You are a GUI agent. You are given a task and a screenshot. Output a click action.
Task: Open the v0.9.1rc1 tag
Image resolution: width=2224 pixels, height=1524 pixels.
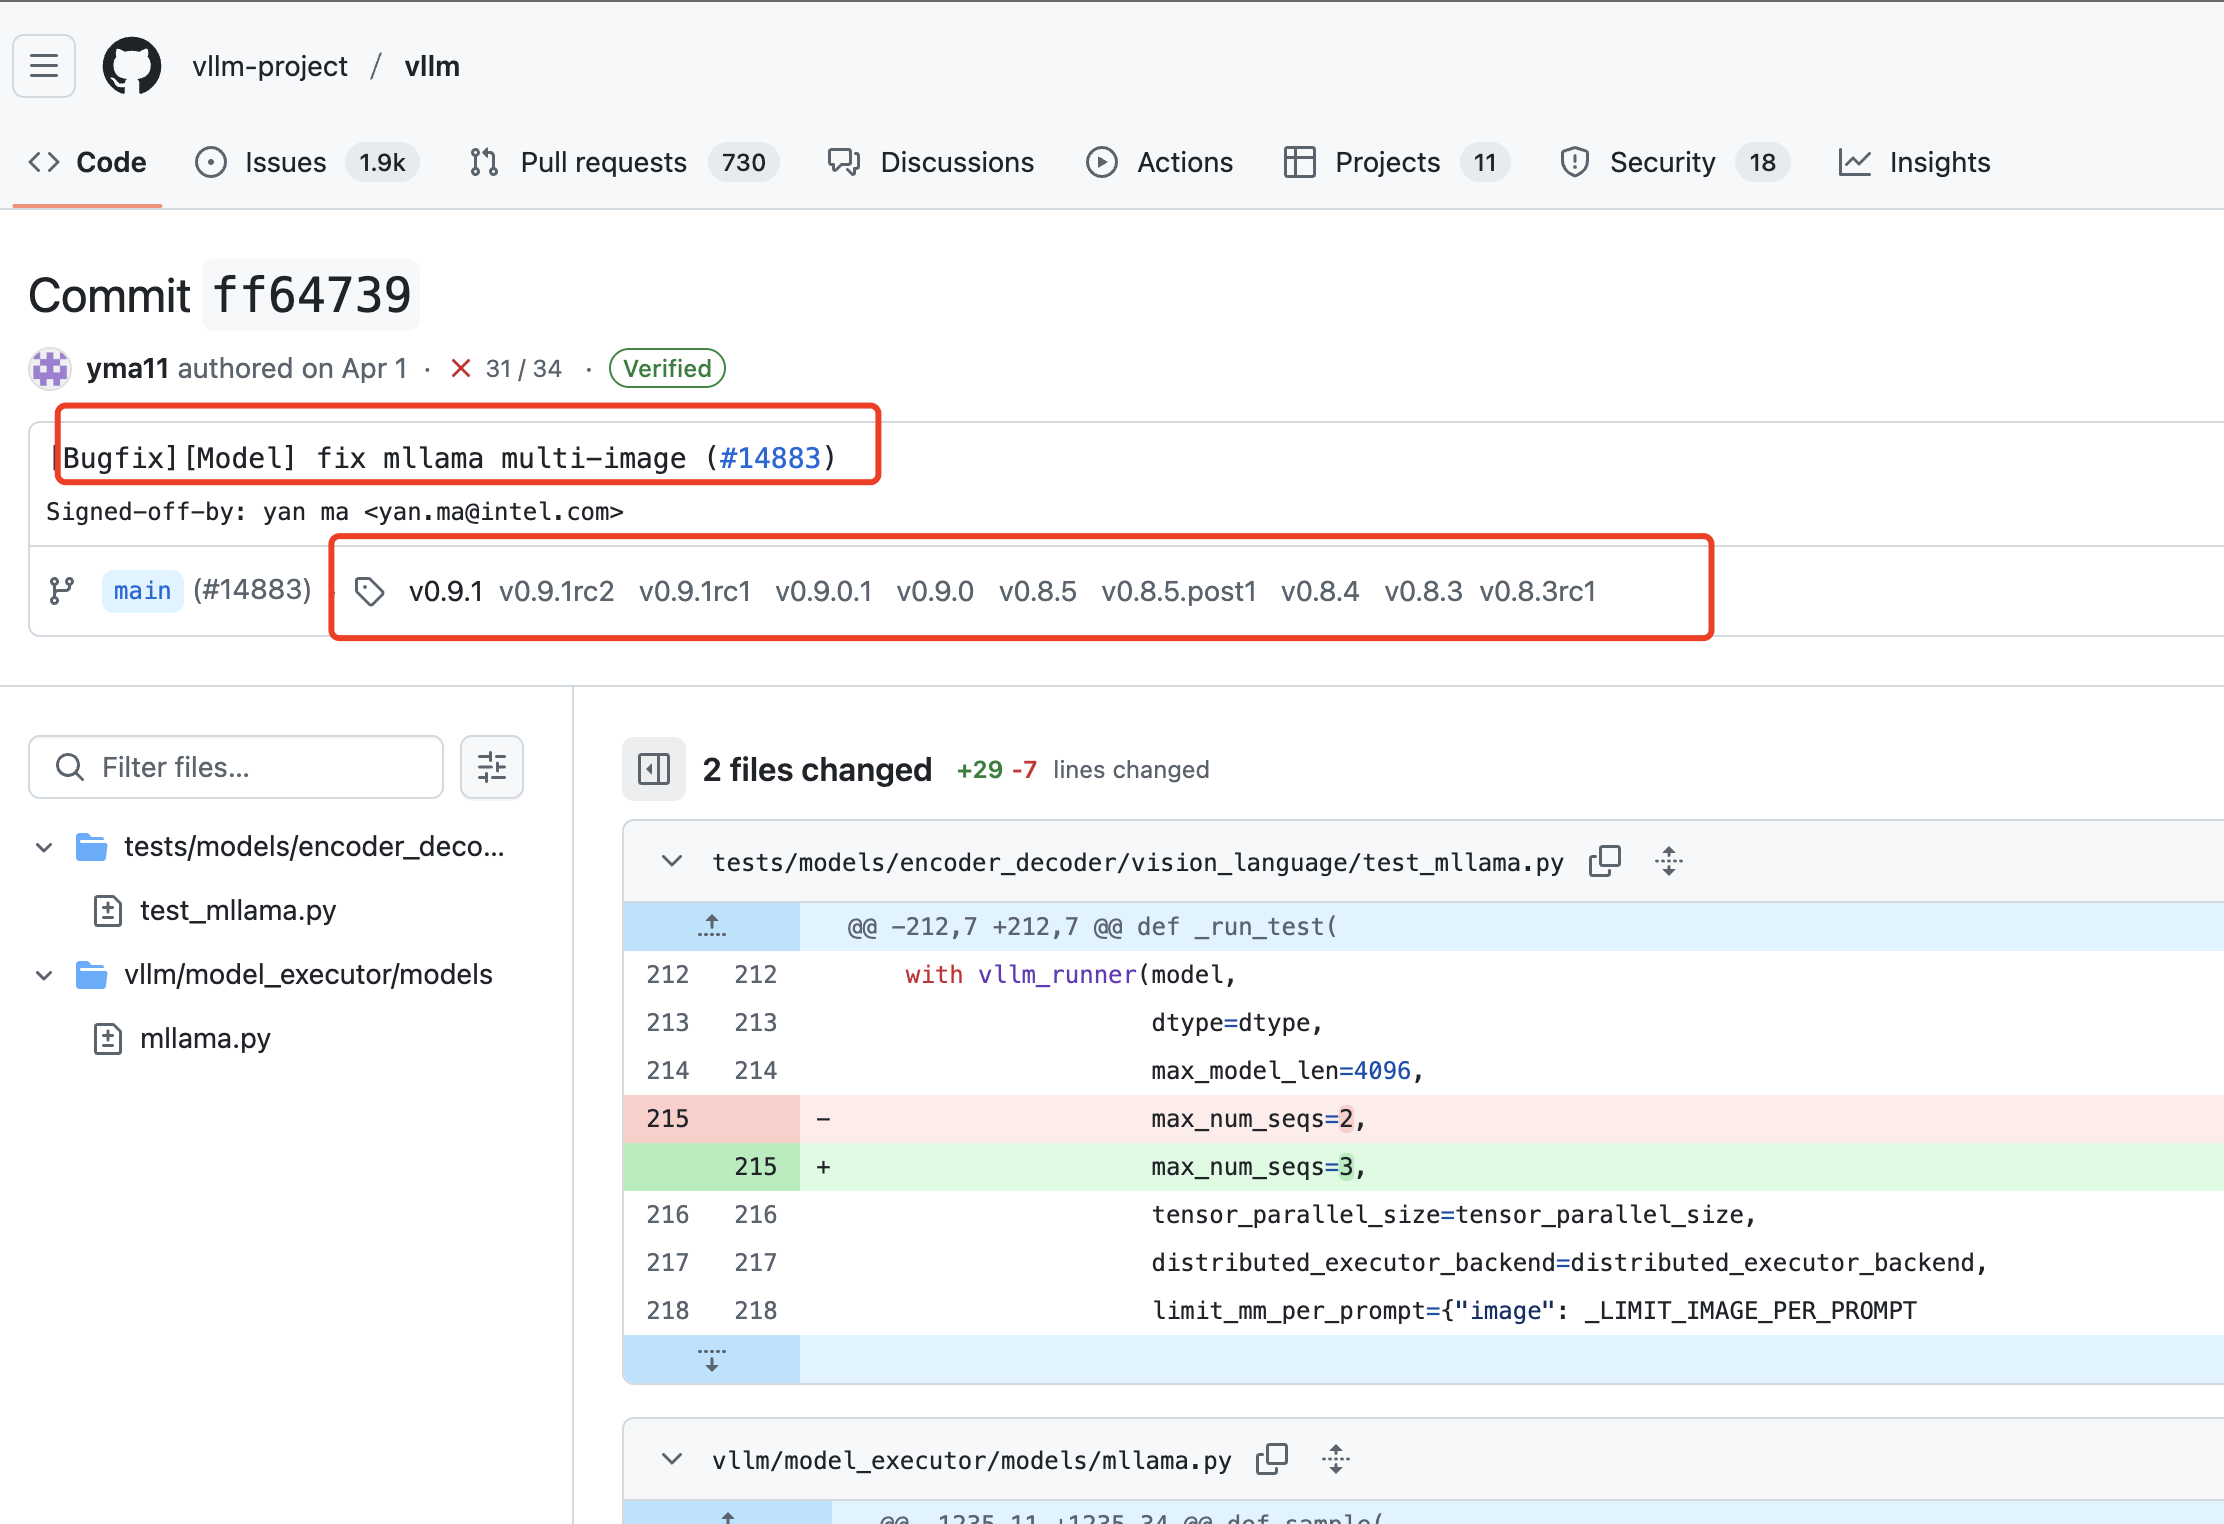click(695, 591)
